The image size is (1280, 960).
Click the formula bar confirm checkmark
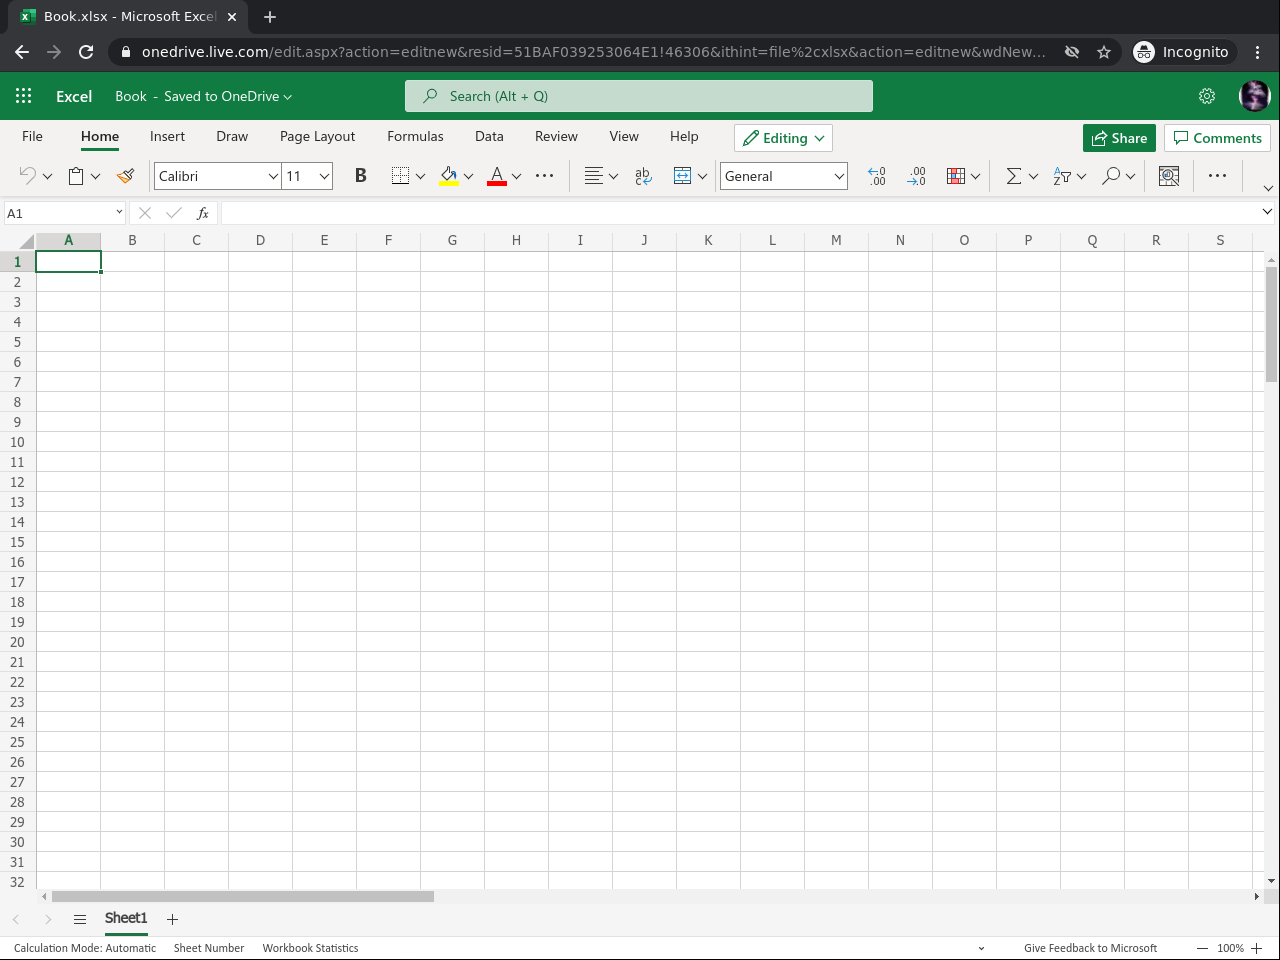[174, 213]
